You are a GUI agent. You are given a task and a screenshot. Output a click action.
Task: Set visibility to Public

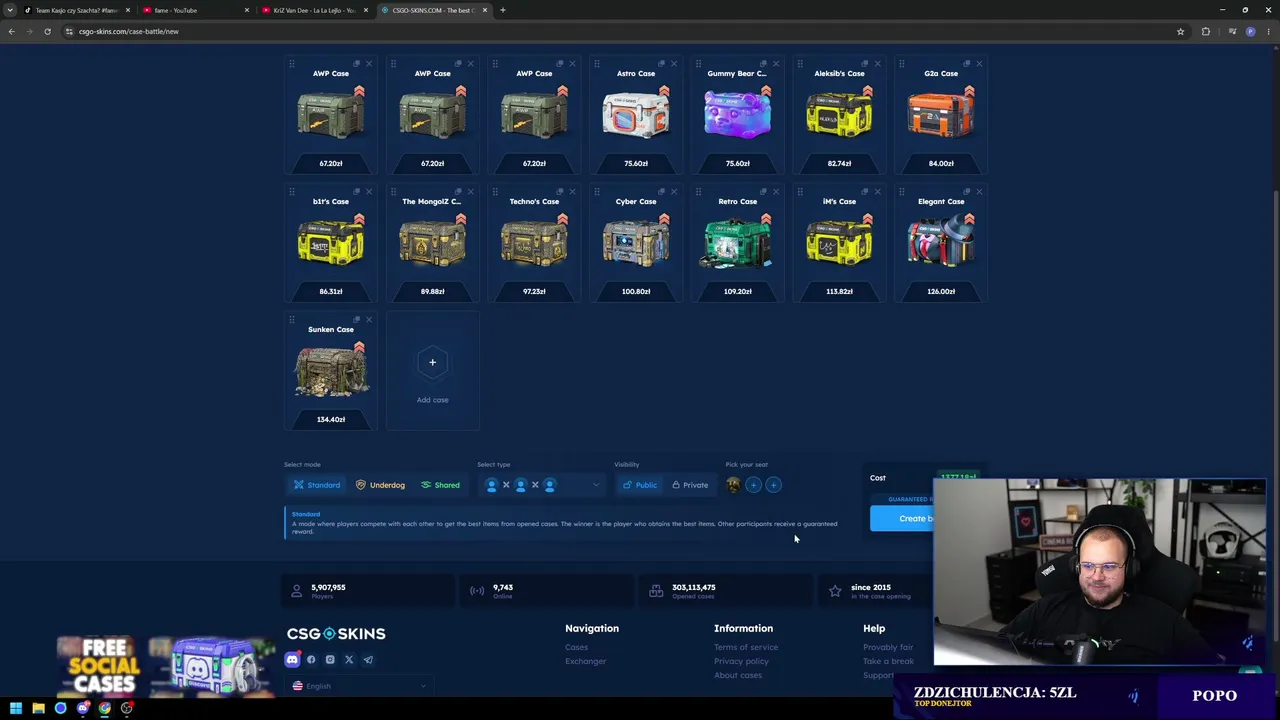[639, 485]
